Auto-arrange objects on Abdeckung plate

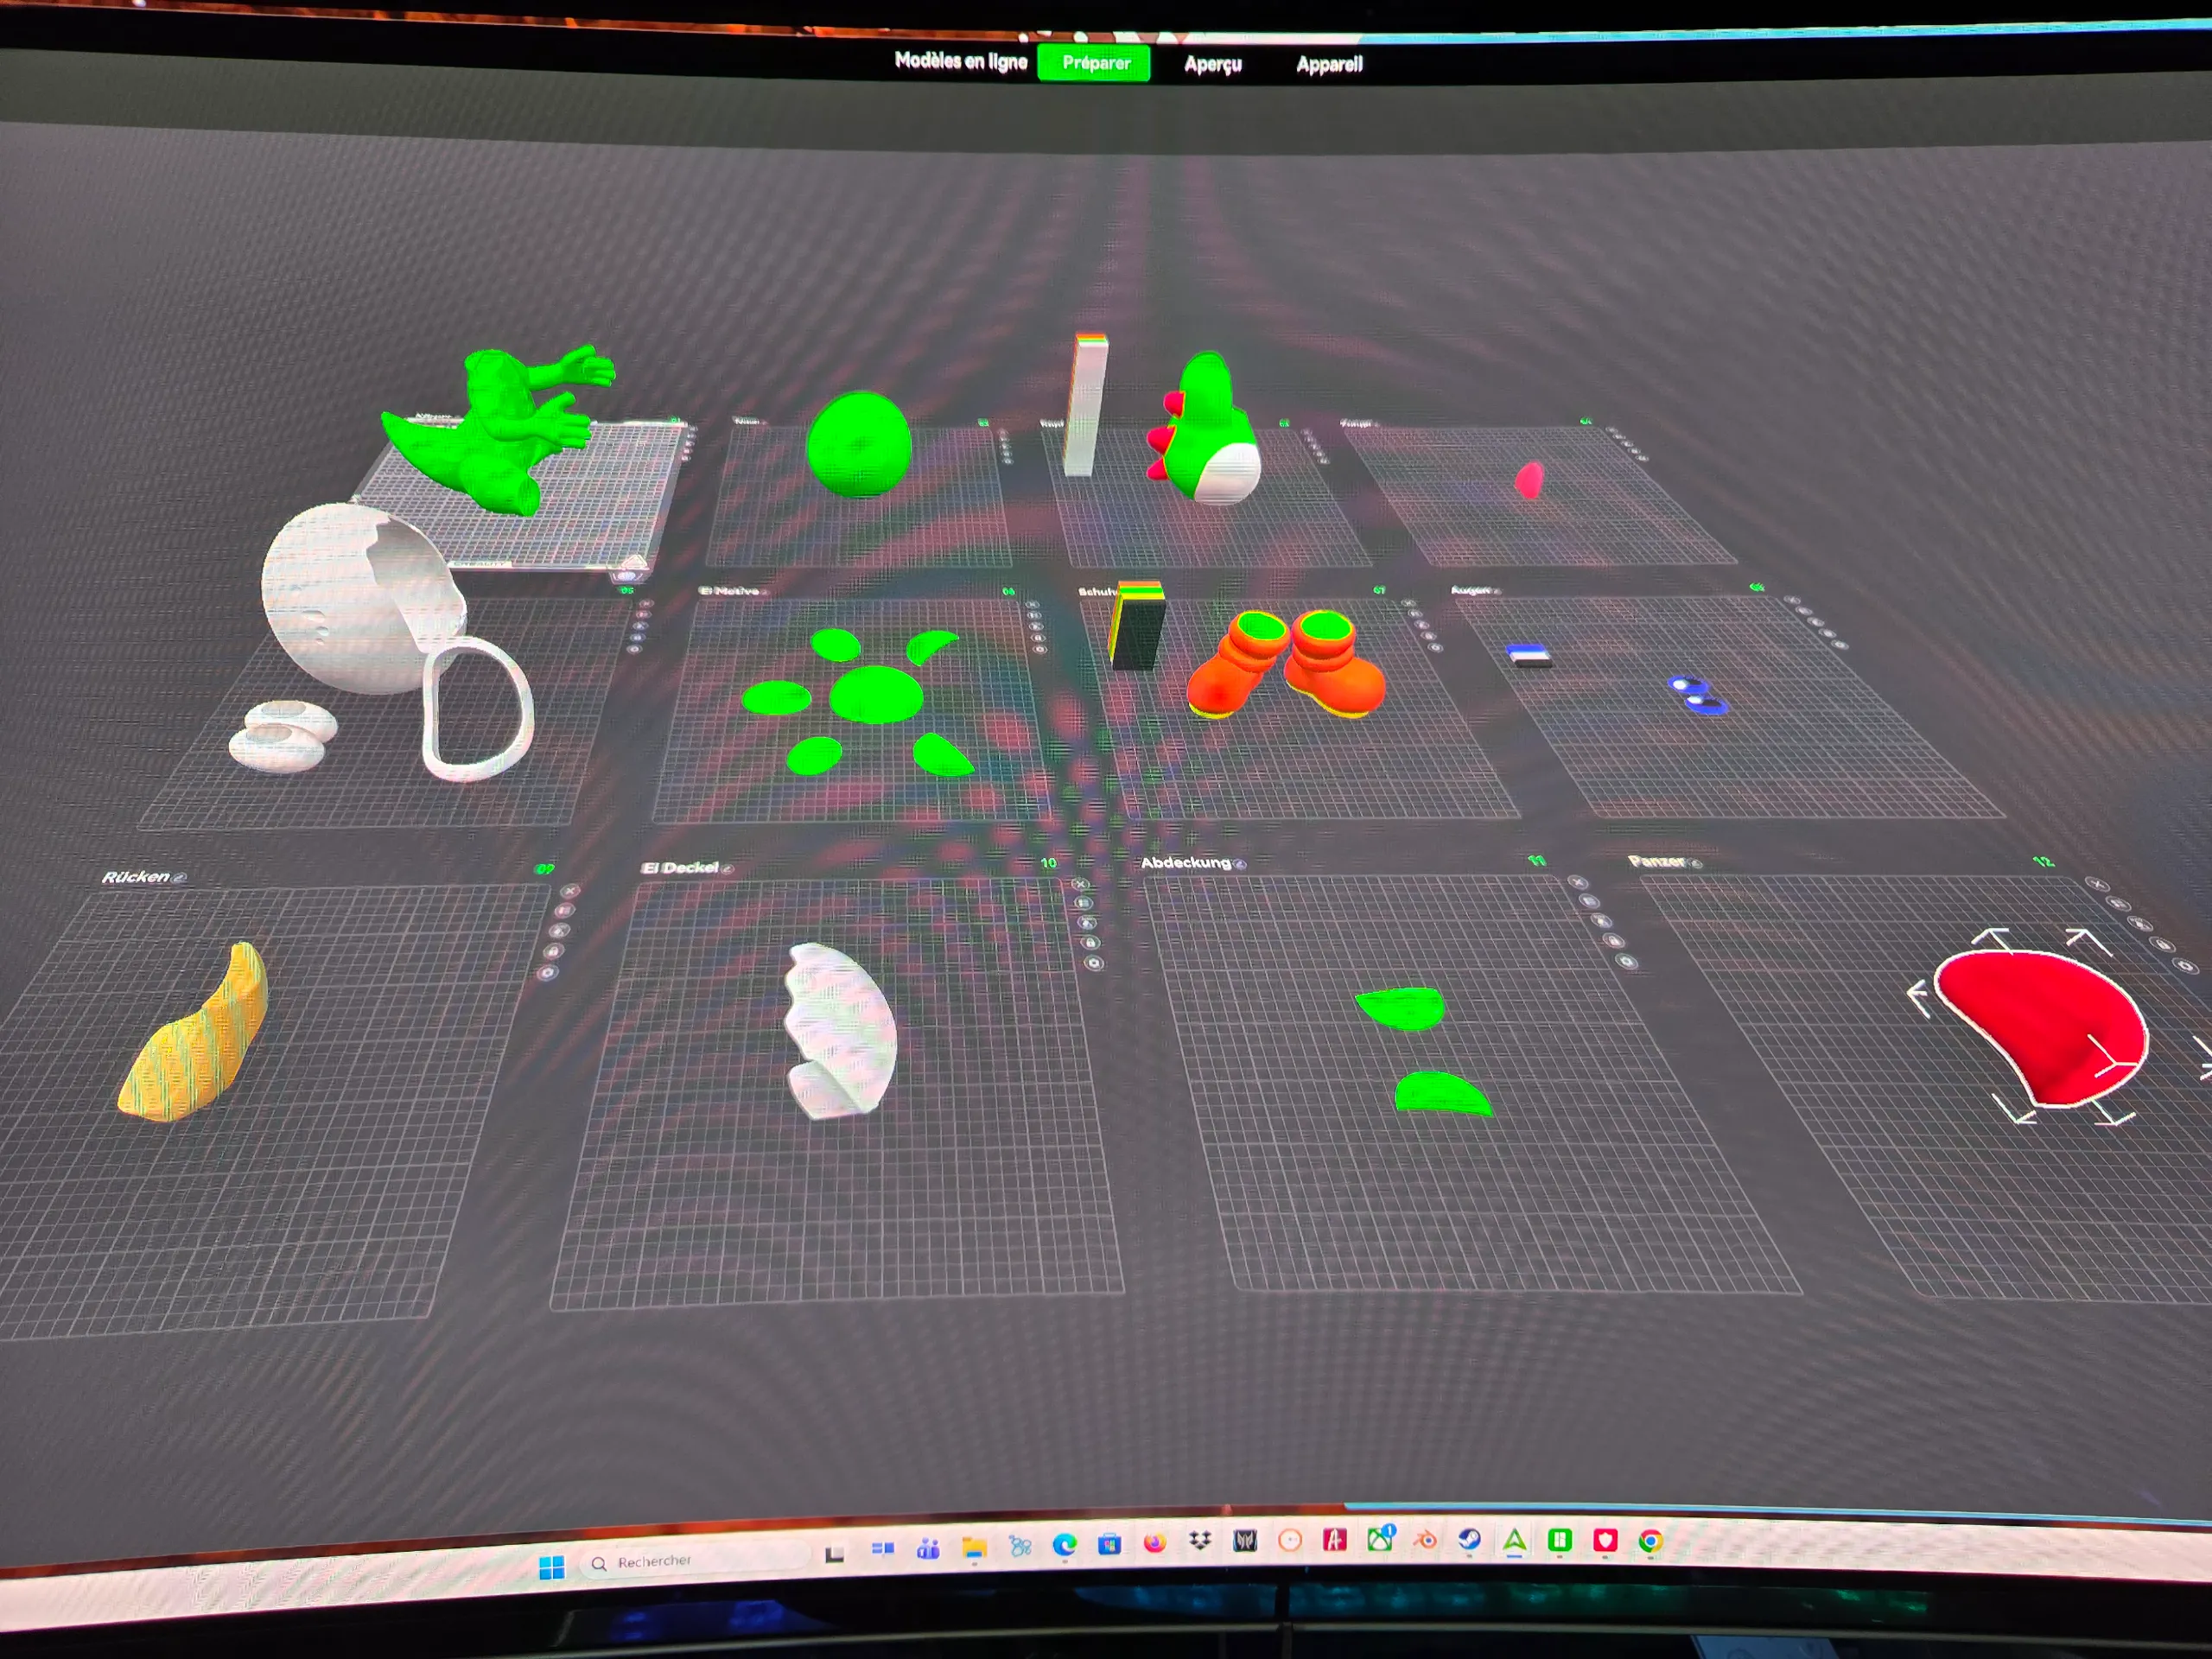click(x=1602, y=921)
